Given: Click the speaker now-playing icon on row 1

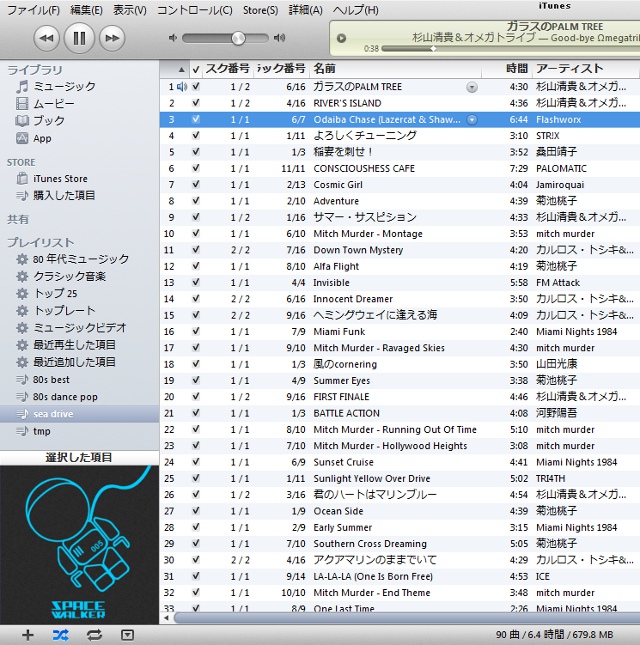Looking at the screenshot, I should [182, 87].
